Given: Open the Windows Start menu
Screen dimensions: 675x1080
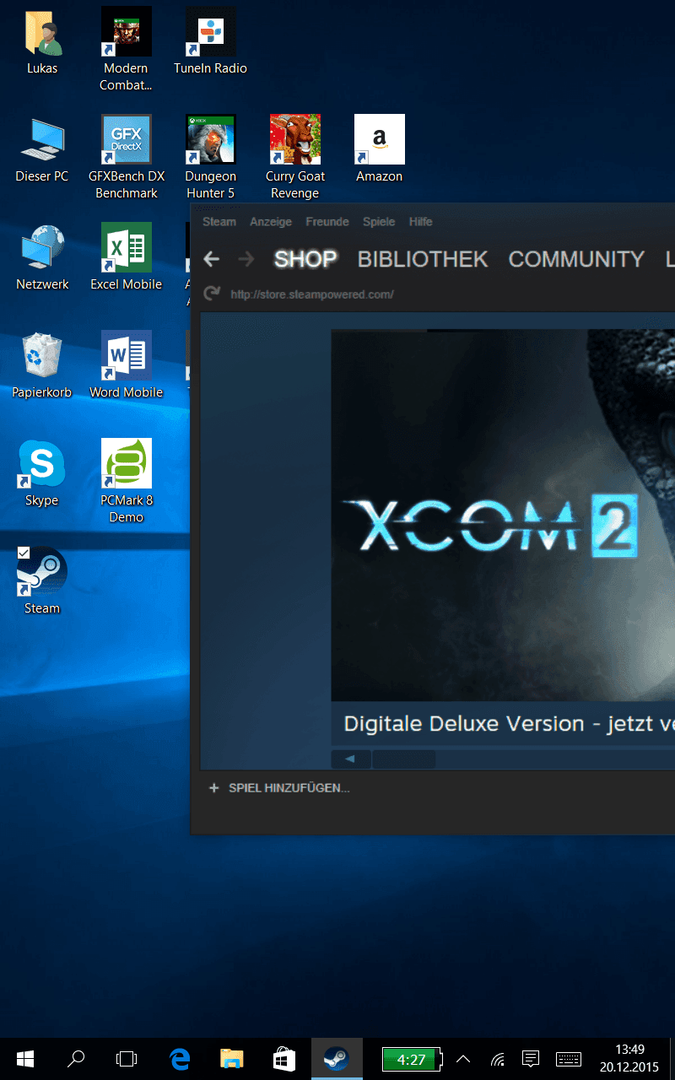Looking at the screenshot, I should click(25, 1059).
